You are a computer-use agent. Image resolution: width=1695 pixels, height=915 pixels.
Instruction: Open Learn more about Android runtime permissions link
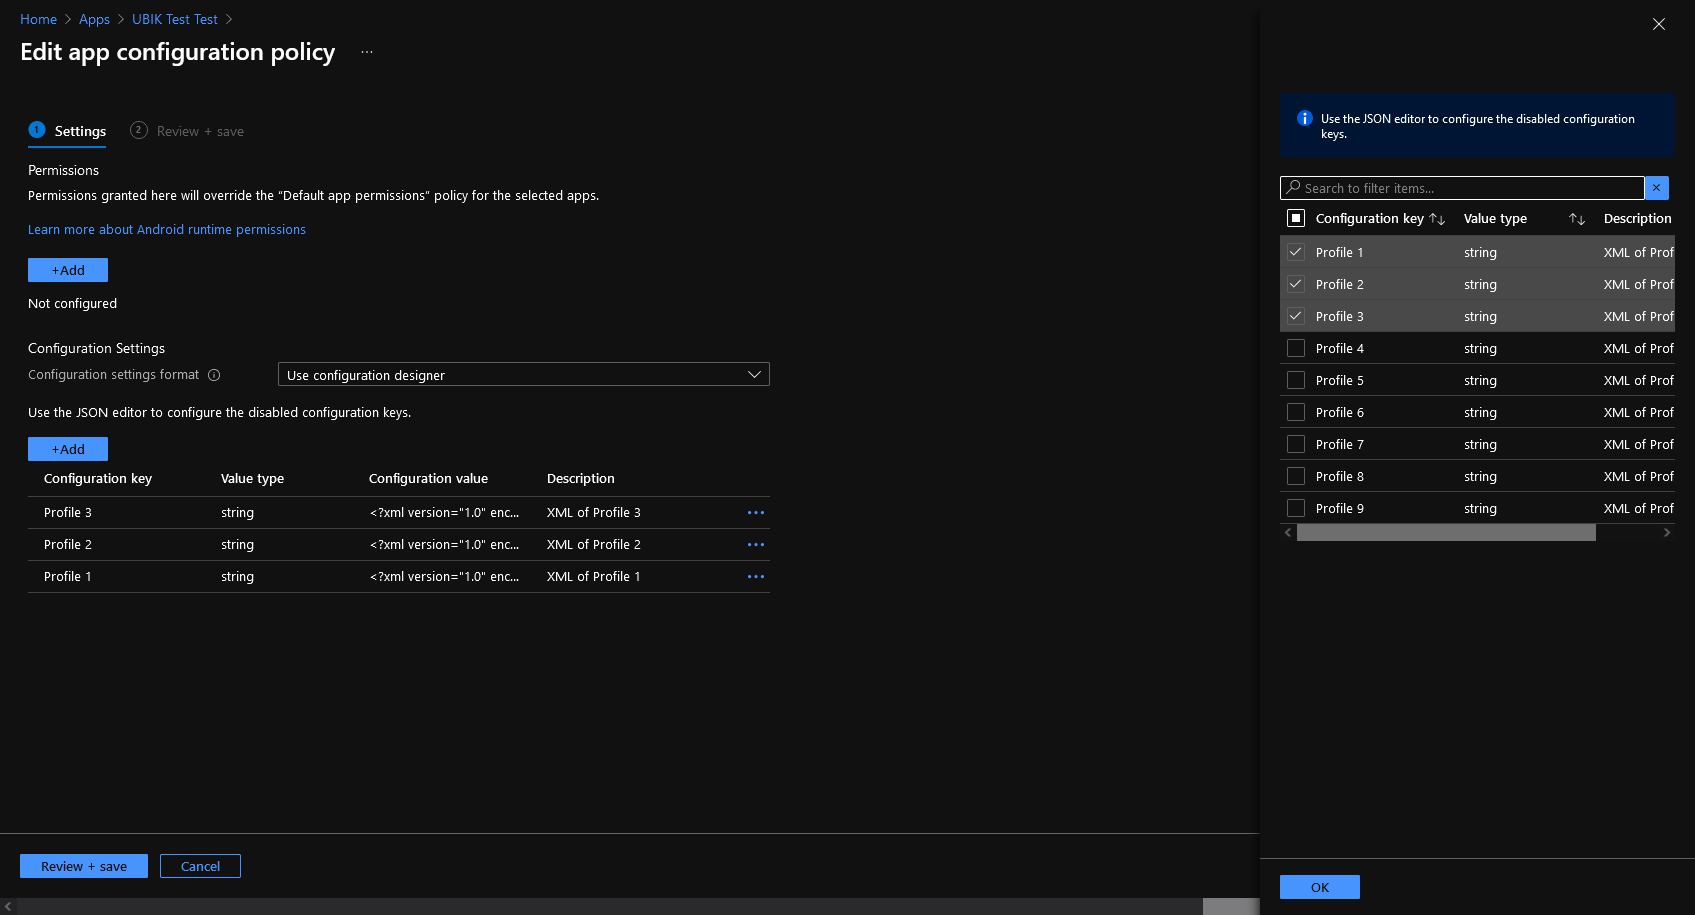pyautogui.click(x=167, y=229)
